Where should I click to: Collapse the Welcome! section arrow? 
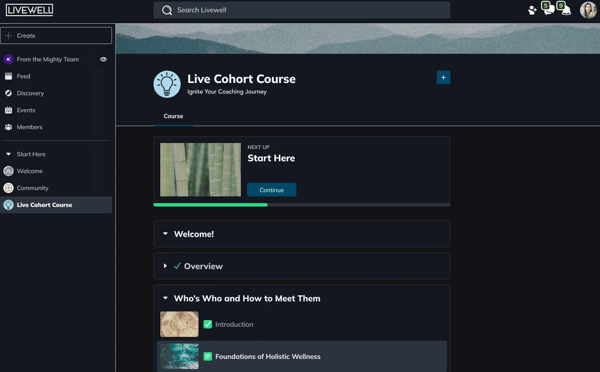(x=165, y=234)
